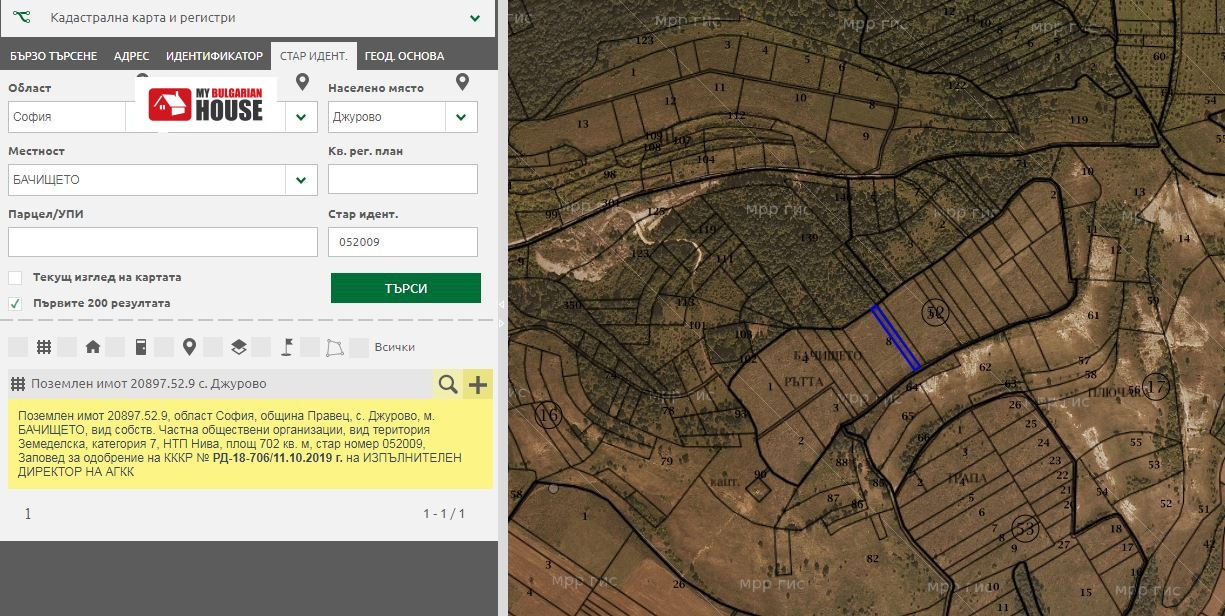Zoom to parcel 20897.52.9 with magnifier icon

(x=448, y=384)
